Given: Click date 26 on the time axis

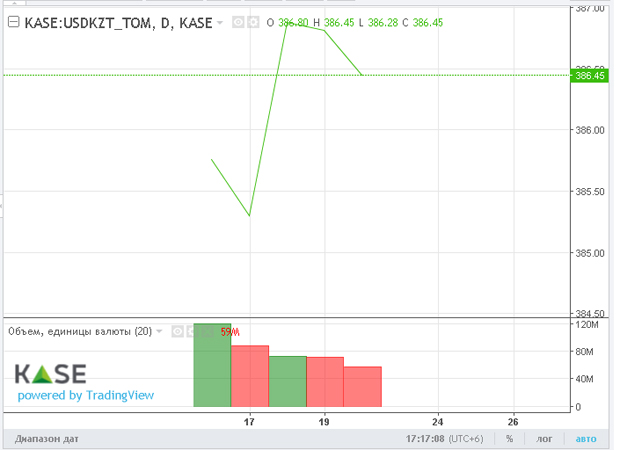Looking at the screenshot, I should (513, 422).
